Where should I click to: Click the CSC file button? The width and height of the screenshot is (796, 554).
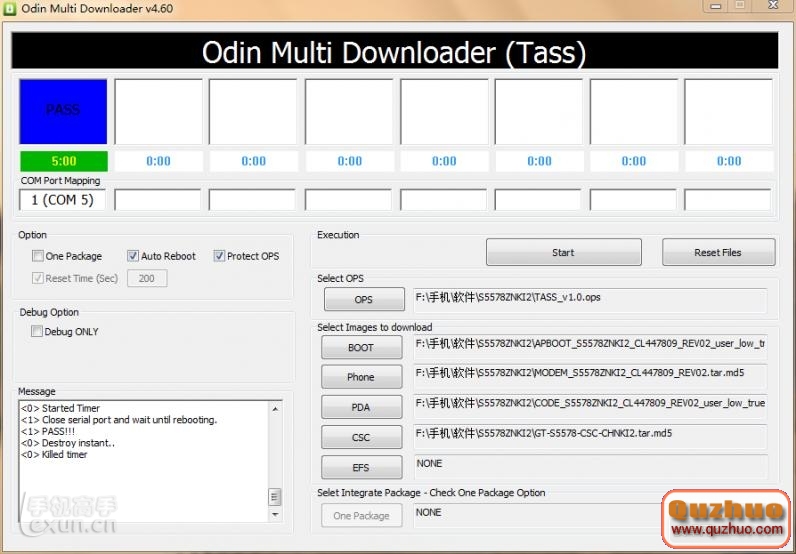point(361,437)
